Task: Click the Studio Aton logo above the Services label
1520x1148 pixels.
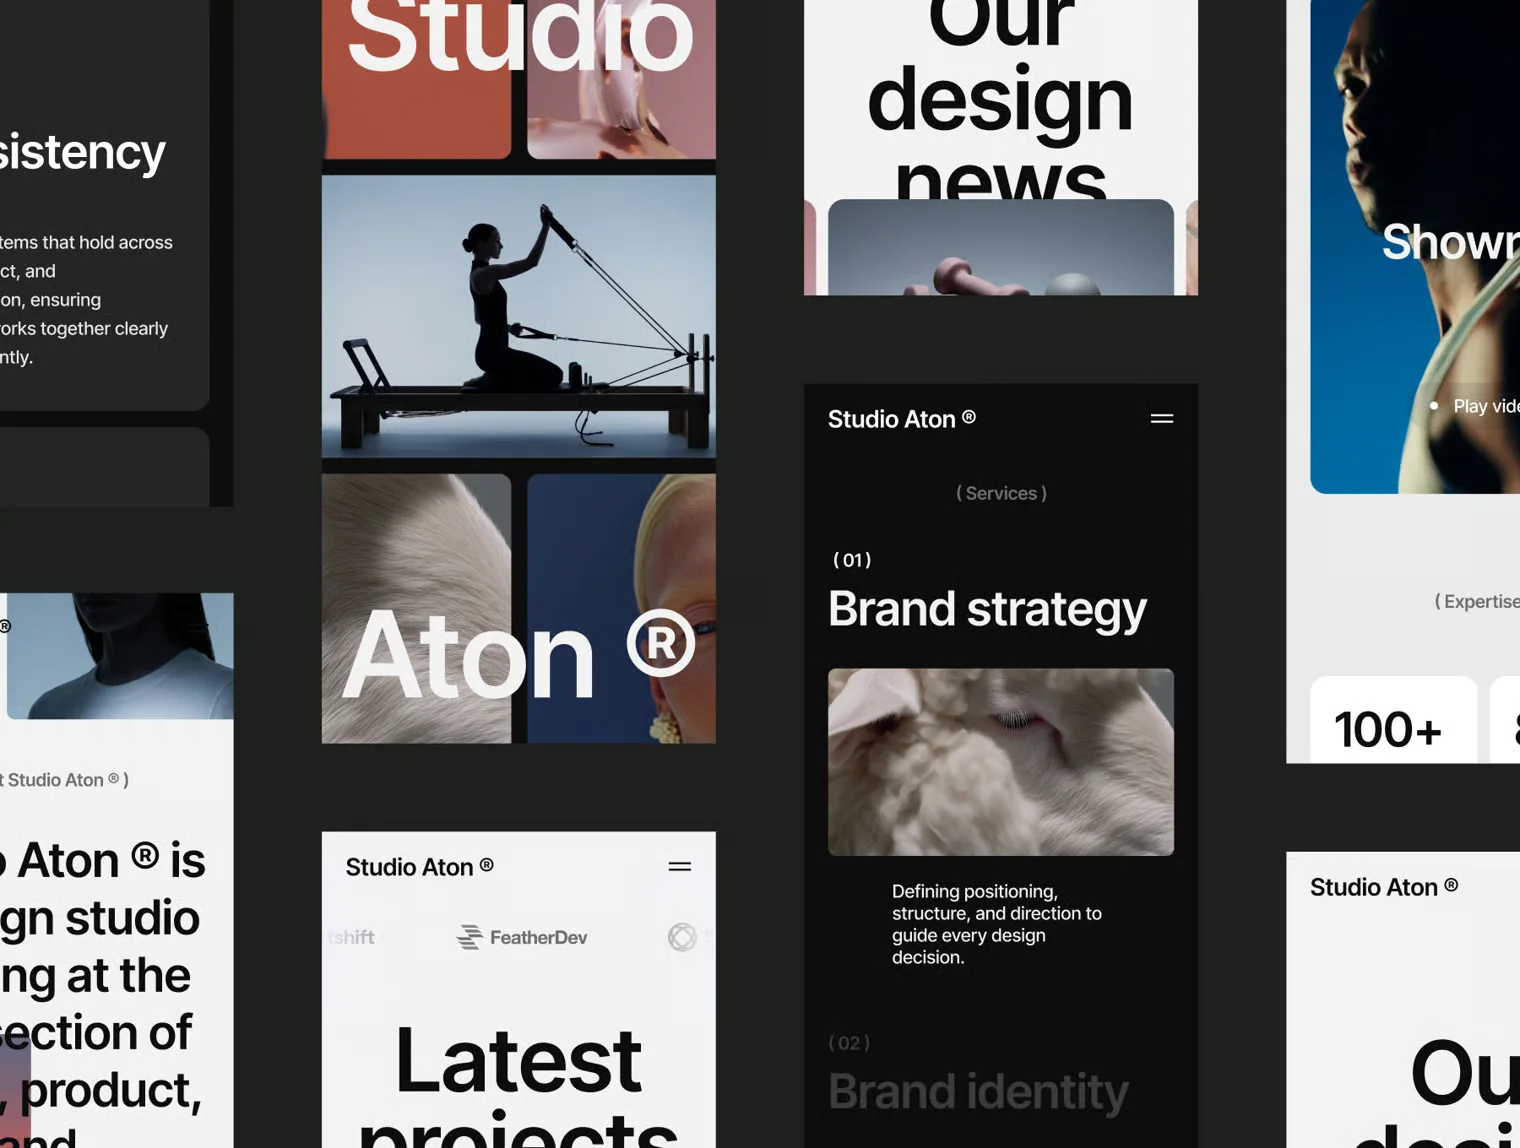Action: pos(902,419)
